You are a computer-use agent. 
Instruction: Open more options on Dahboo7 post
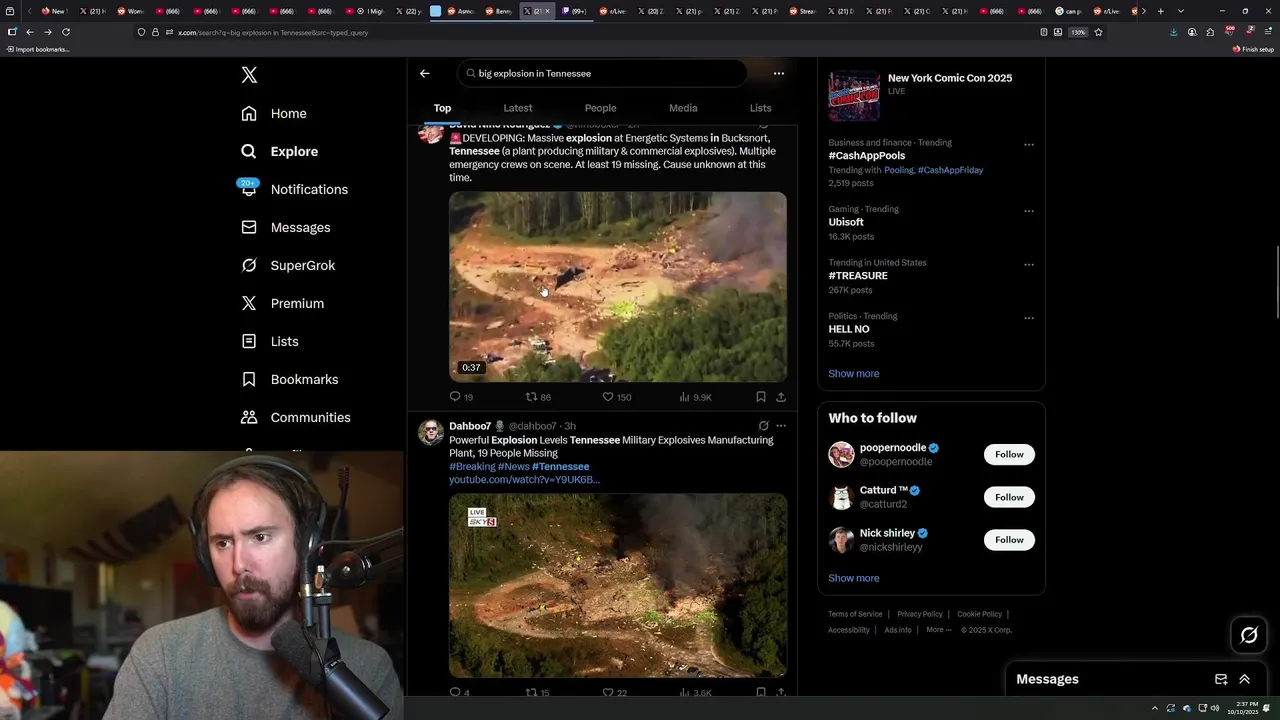click(x=781, y=426)
